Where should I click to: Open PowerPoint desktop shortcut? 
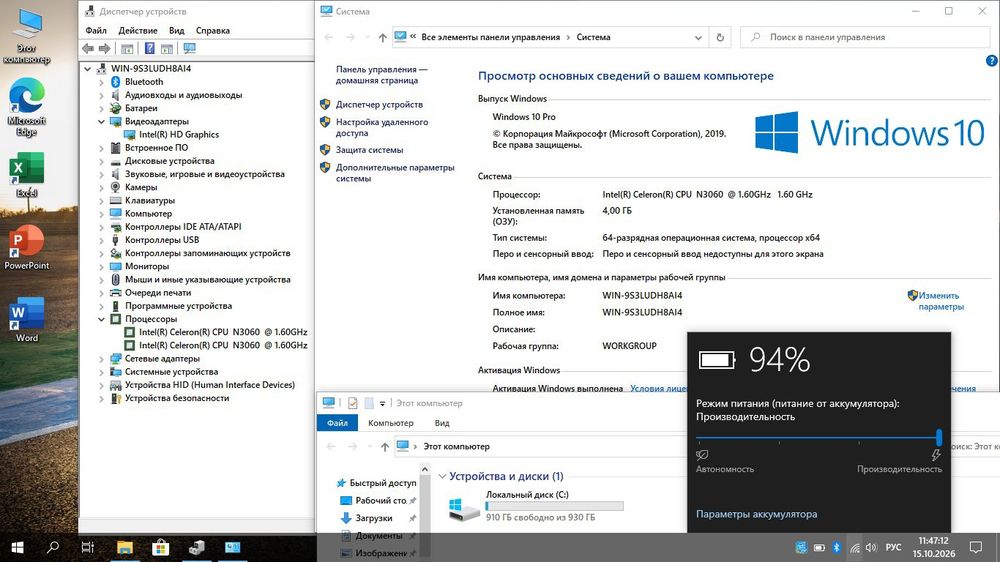click(x=26, y=248)
